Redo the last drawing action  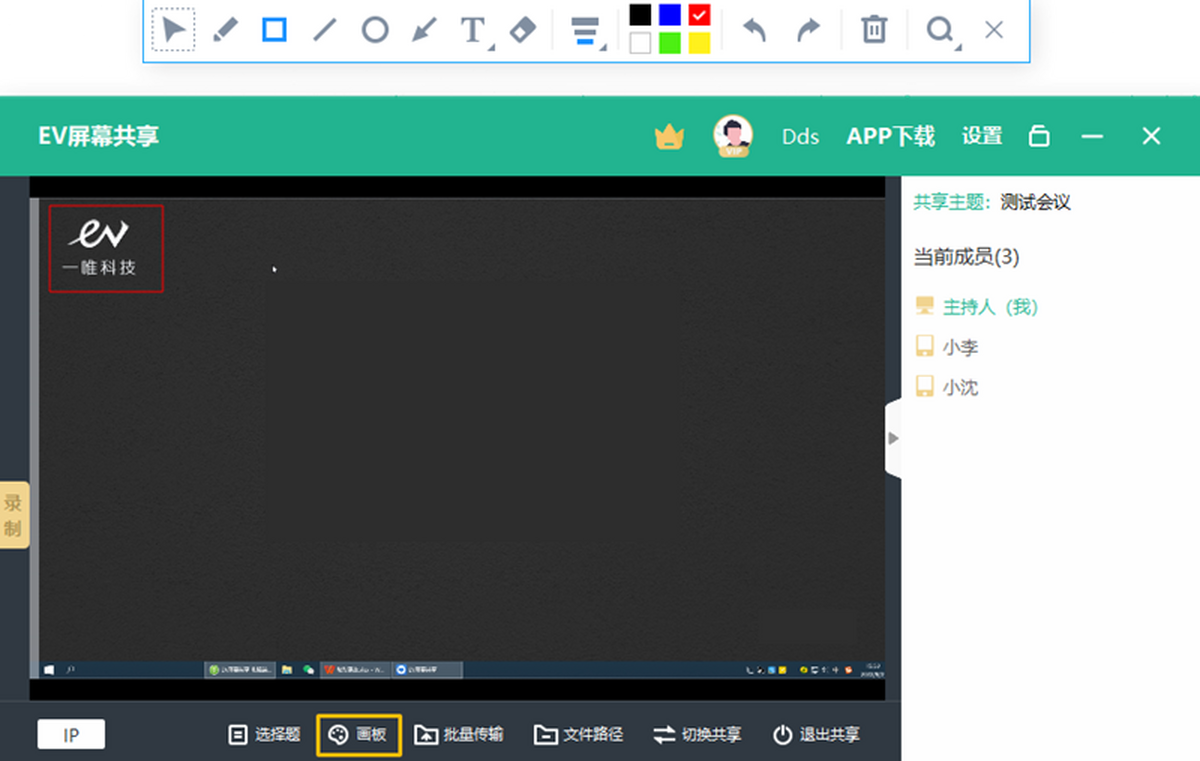pyautogui.click(x=807, y=30)
